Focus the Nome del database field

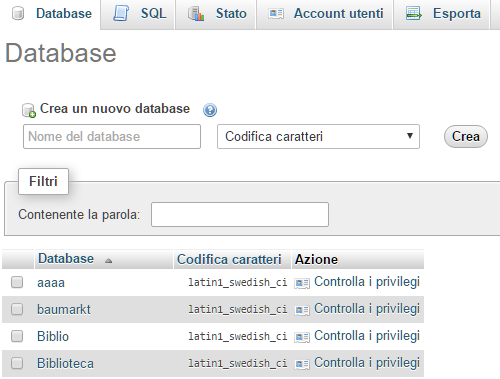pyautogui.click(x=112, y=137)
